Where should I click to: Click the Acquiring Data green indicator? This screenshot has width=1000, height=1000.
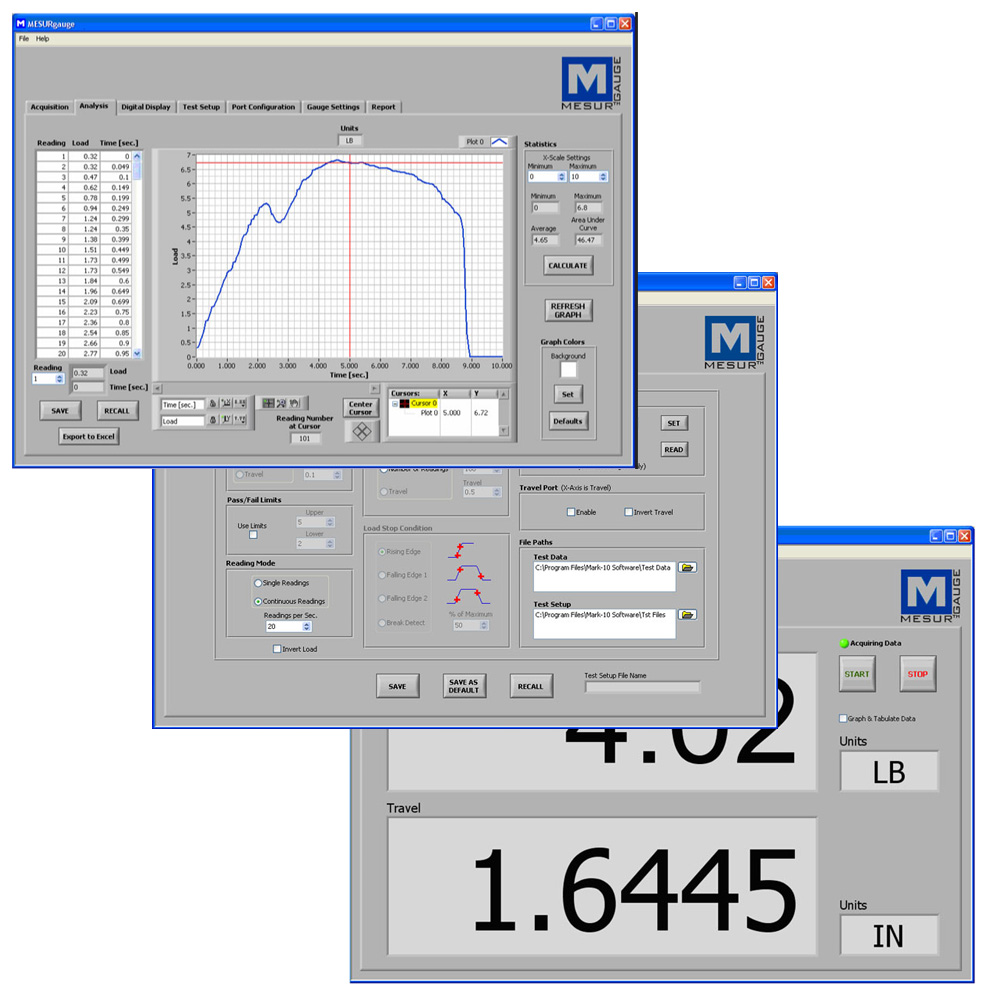pos(844,643)
